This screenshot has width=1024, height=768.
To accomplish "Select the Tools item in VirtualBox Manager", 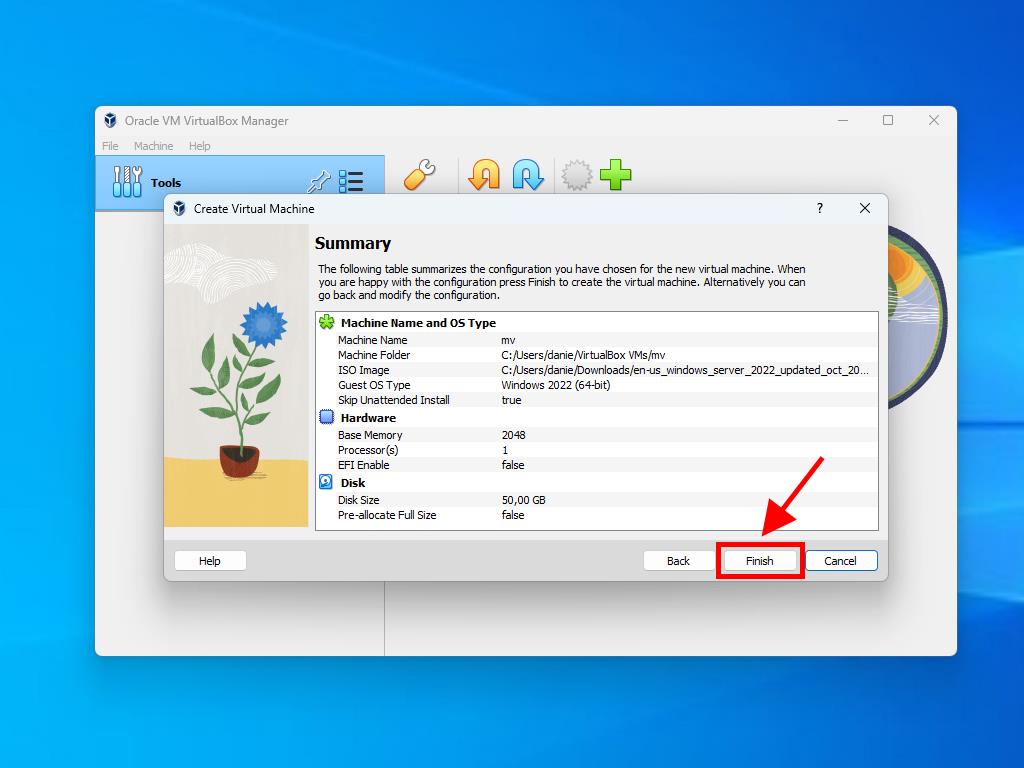I will coord(240,182).
